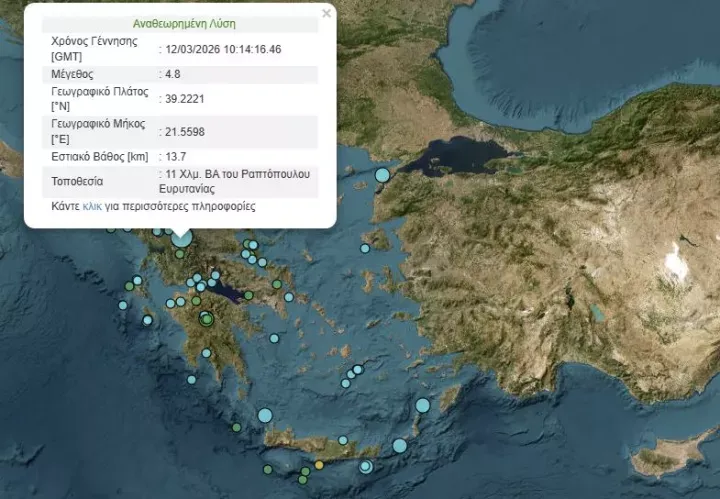Viewport: 720px width, 499px height.
Task: Click the location text 'Ραπτόπουλου Ευρυτανίας'
Action: click(239, 181)
